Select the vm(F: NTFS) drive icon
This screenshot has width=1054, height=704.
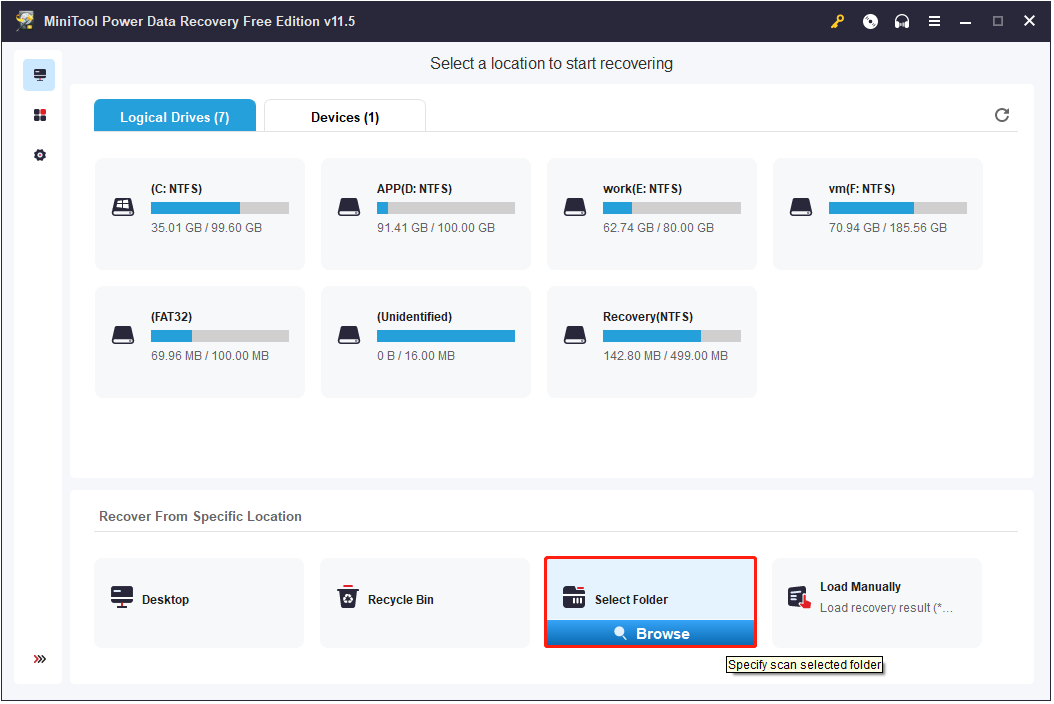pyautogui.click(x=801, y=207)
